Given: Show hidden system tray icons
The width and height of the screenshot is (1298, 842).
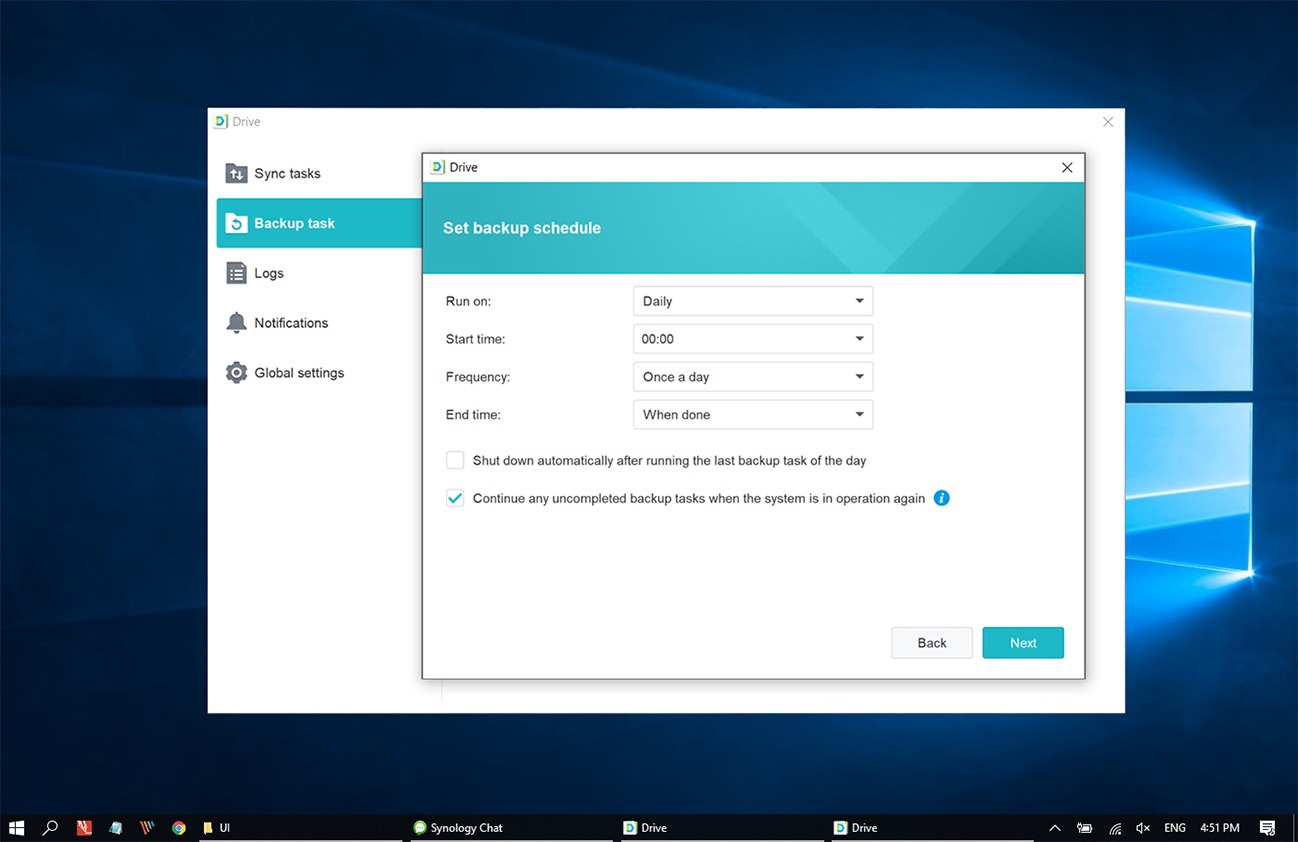Looking at the screenshot, I should click(x=1055, y=828).
